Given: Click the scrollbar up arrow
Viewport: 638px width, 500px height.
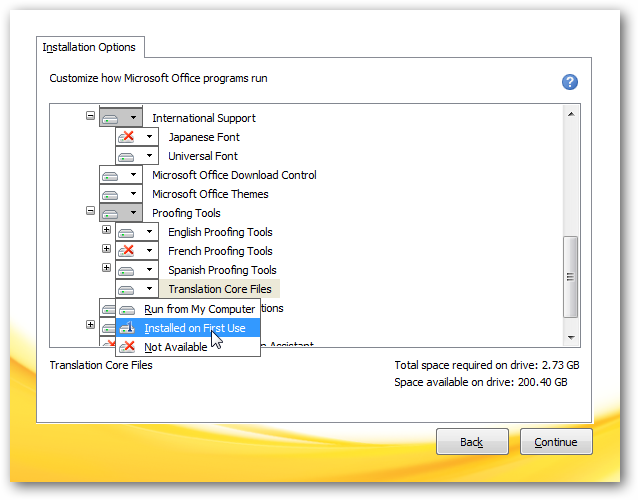Looking at the screenshot, I should pyautogui.click(x=571, y=114).
